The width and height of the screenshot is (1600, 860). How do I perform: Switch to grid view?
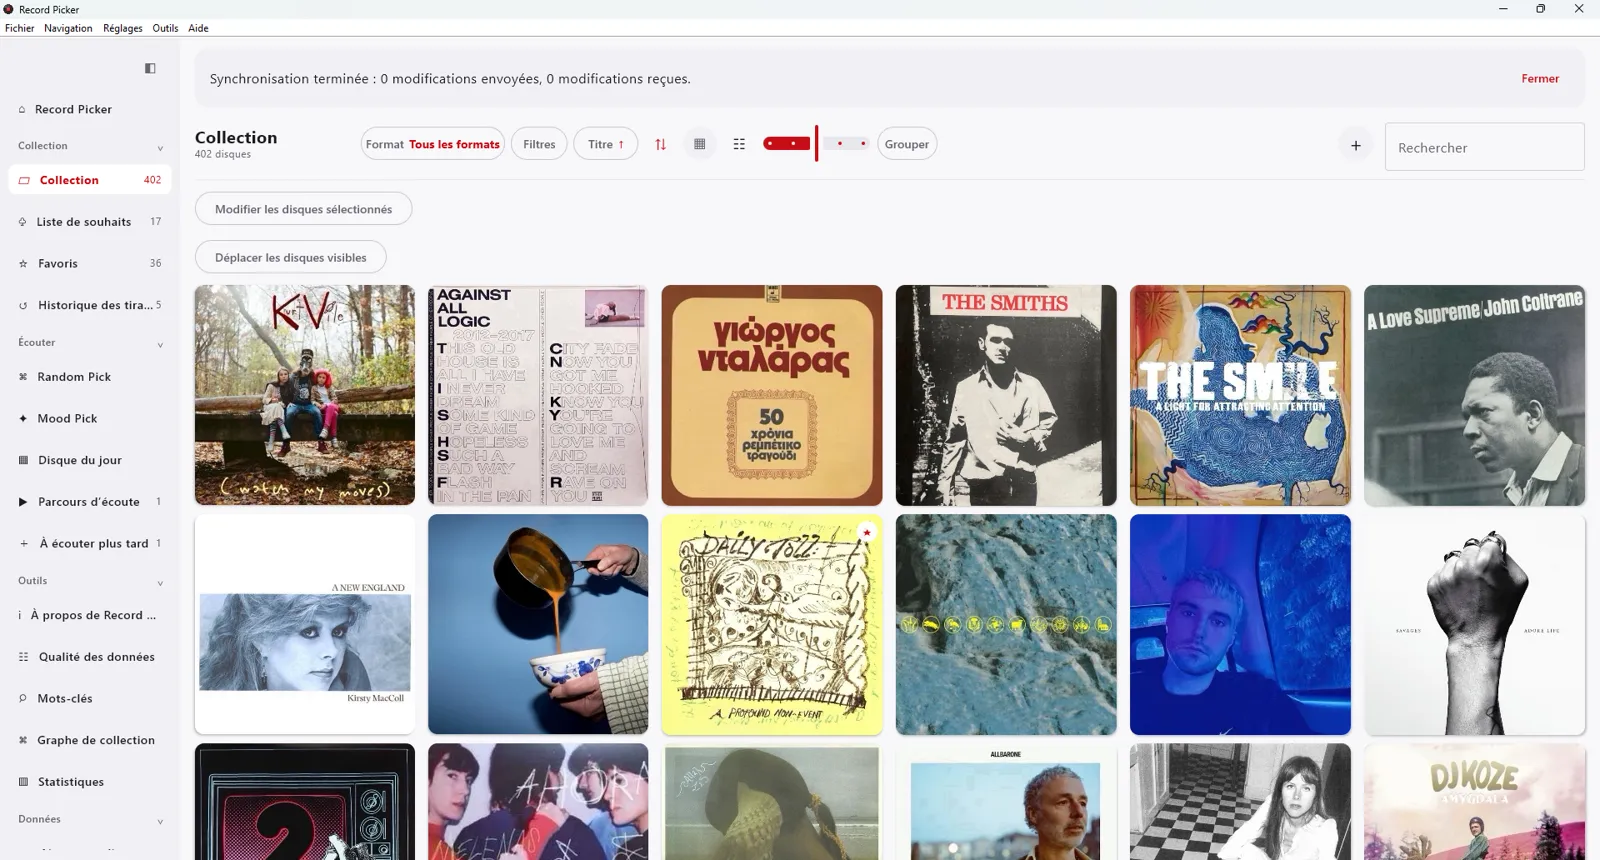tap(700, 144)
